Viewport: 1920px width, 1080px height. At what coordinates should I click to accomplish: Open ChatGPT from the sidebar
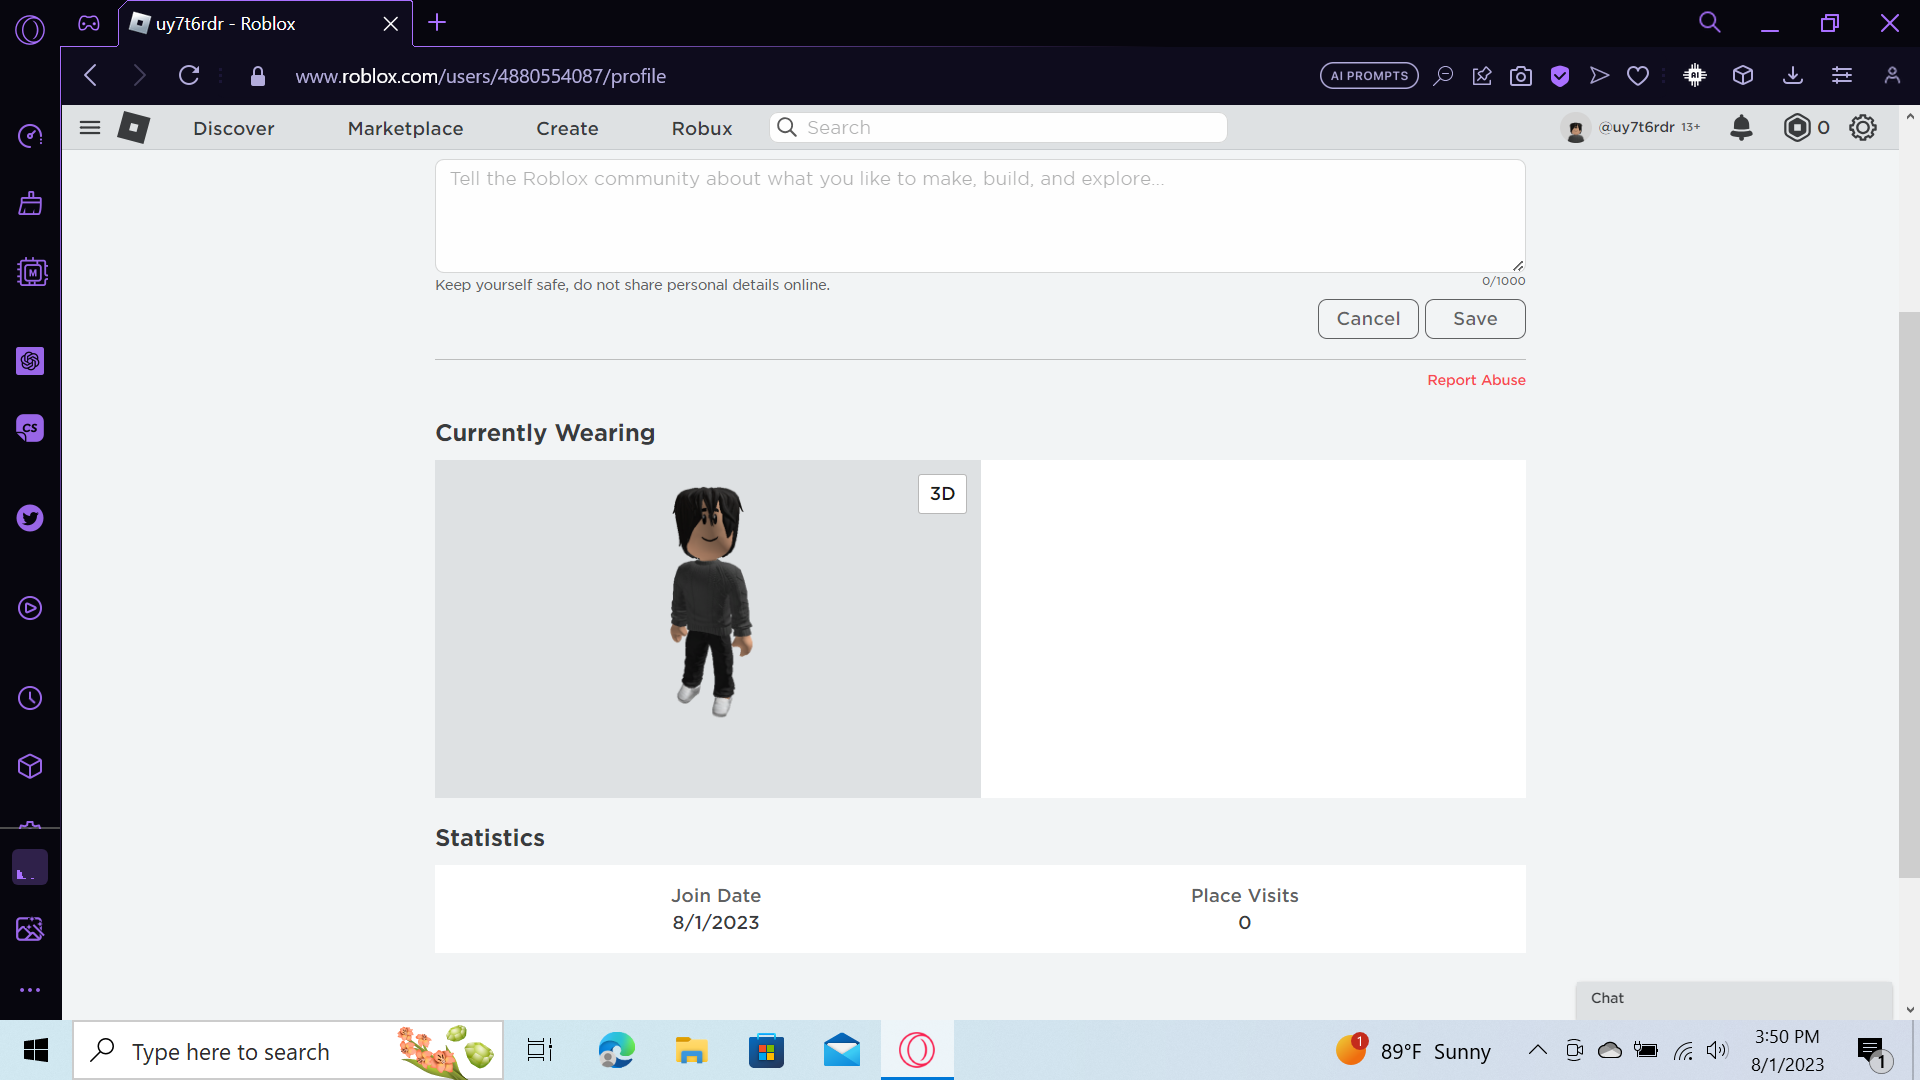click(x=30, y=362)
